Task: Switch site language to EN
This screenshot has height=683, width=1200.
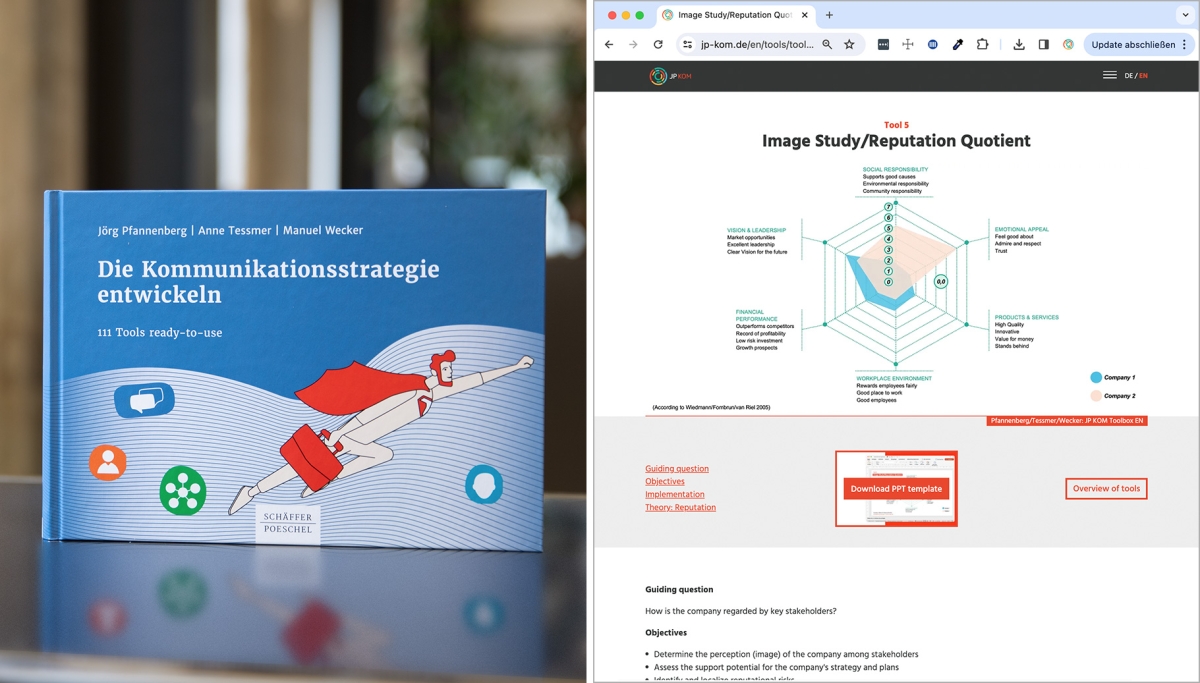Action: click(x=1143, y=76)
